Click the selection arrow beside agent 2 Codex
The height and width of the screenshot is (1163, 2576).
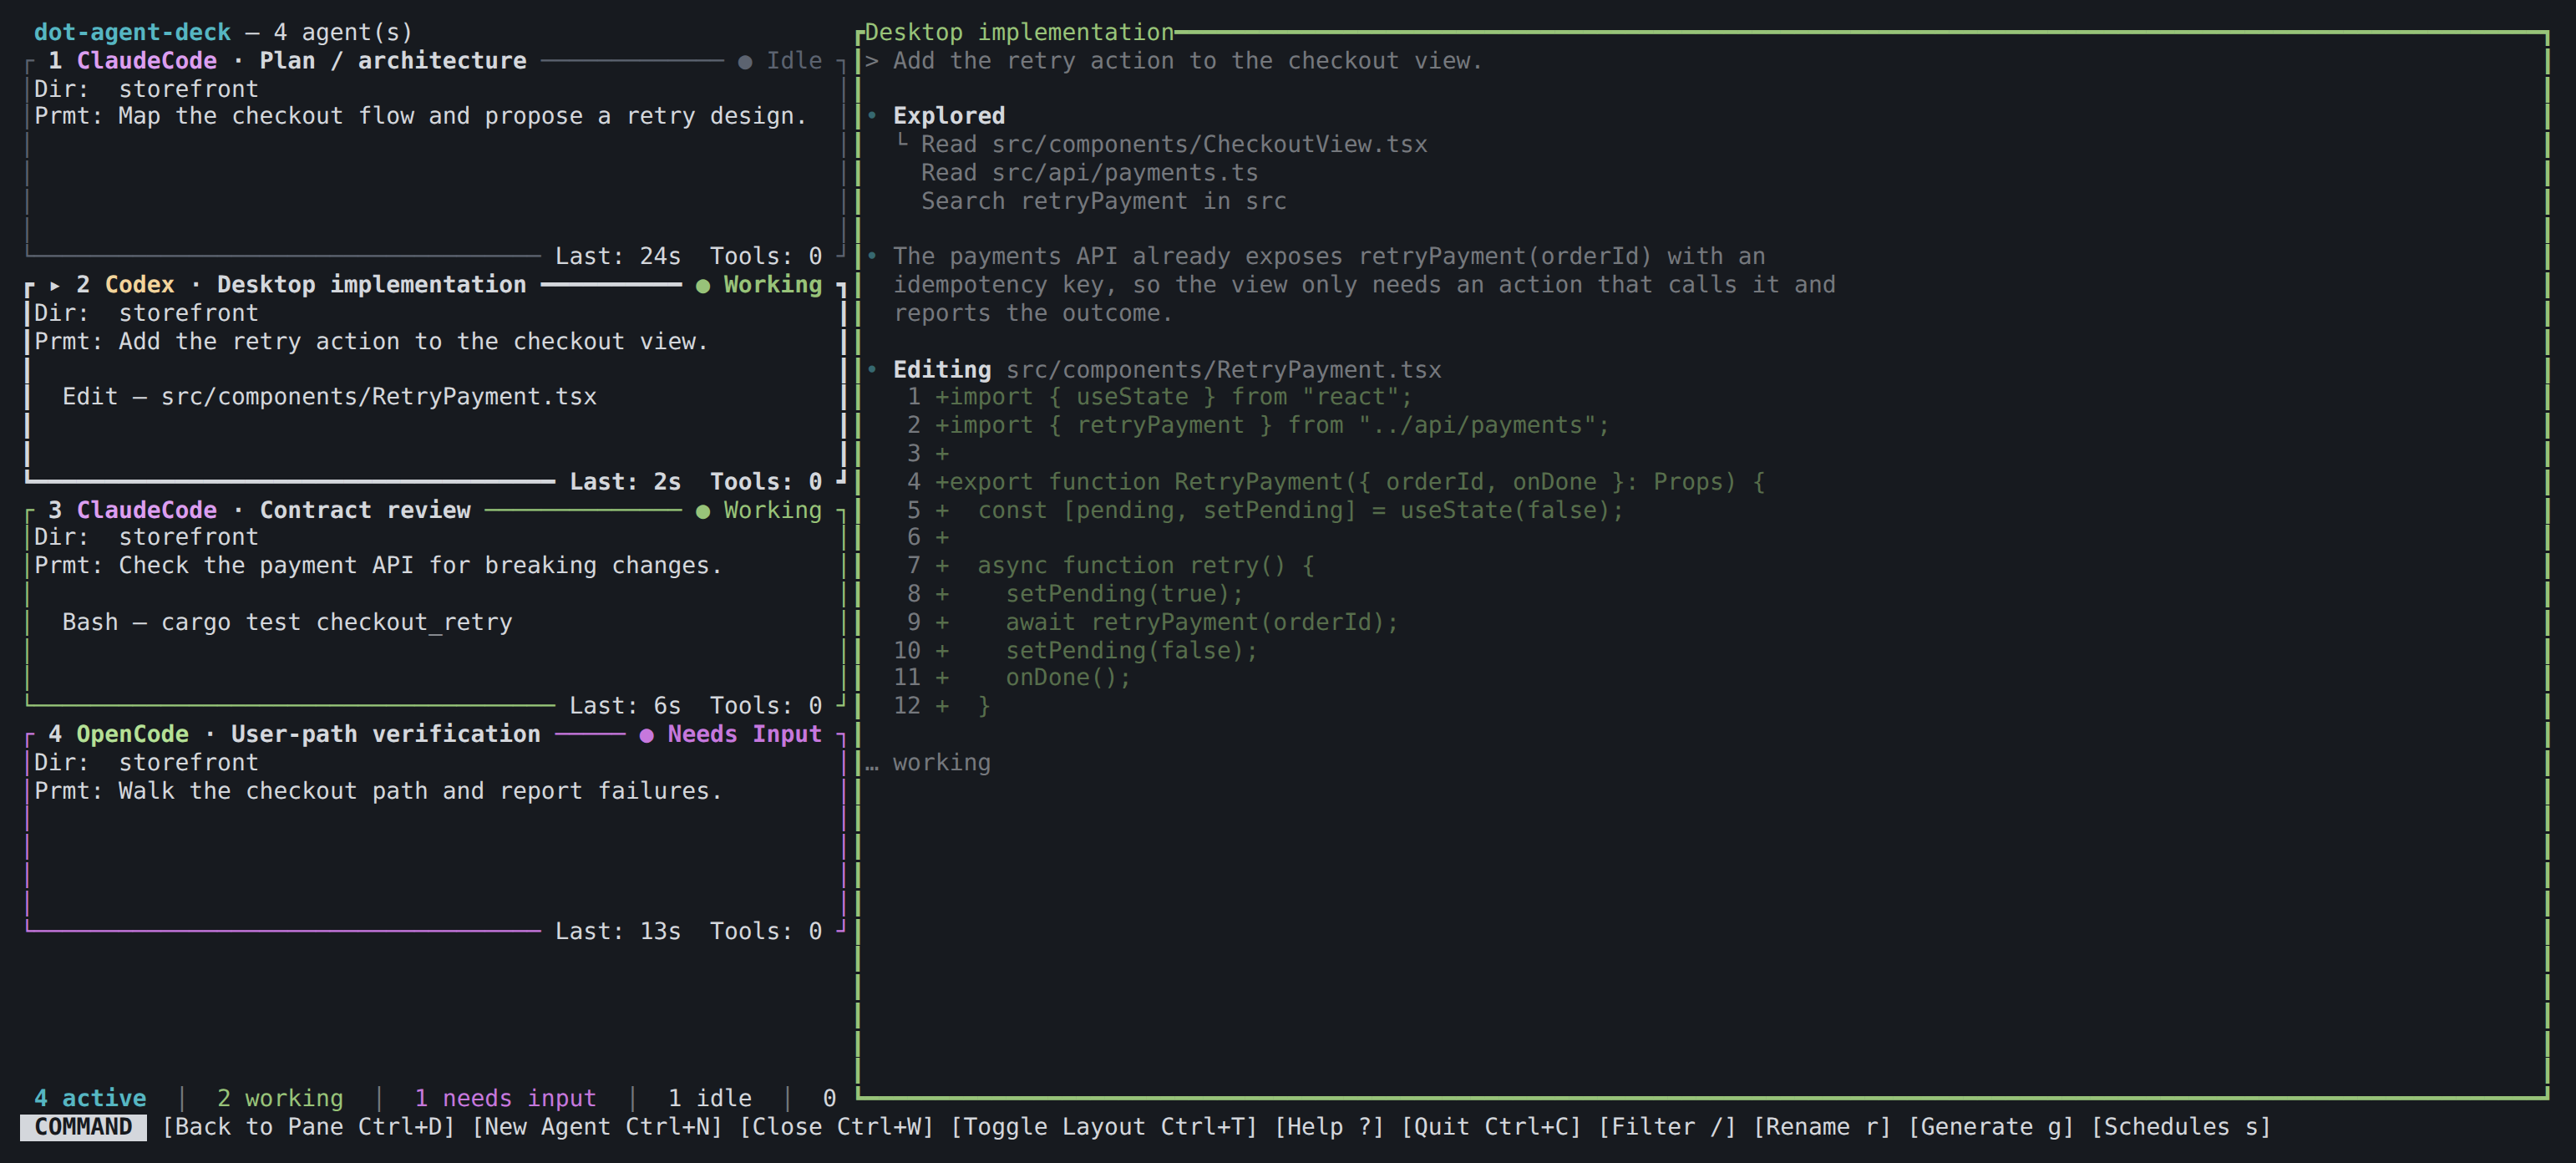(55, 286)
